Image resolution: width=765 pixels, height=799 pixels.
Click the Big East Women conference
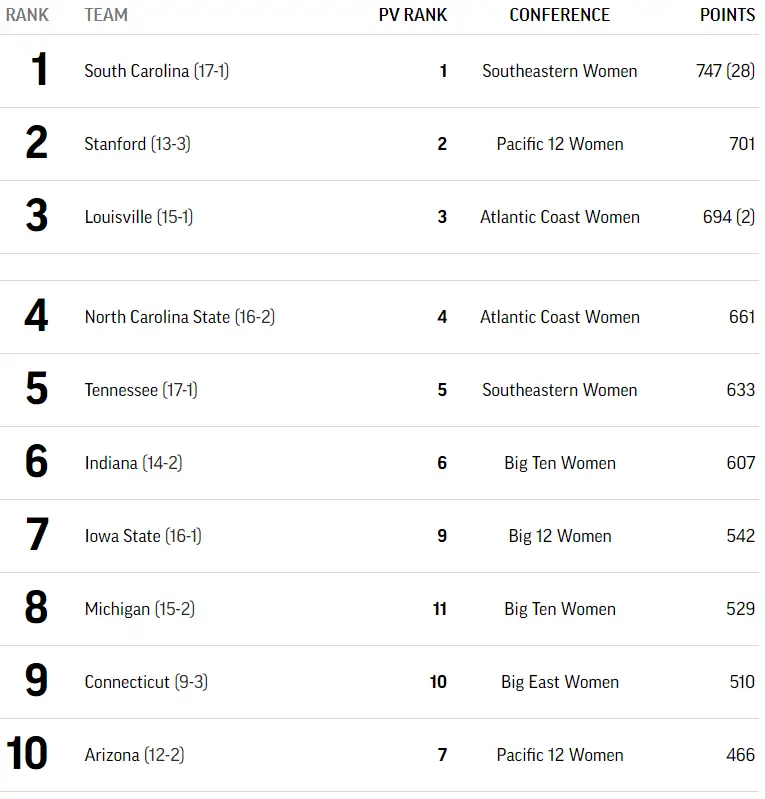(x=559, y=682)
